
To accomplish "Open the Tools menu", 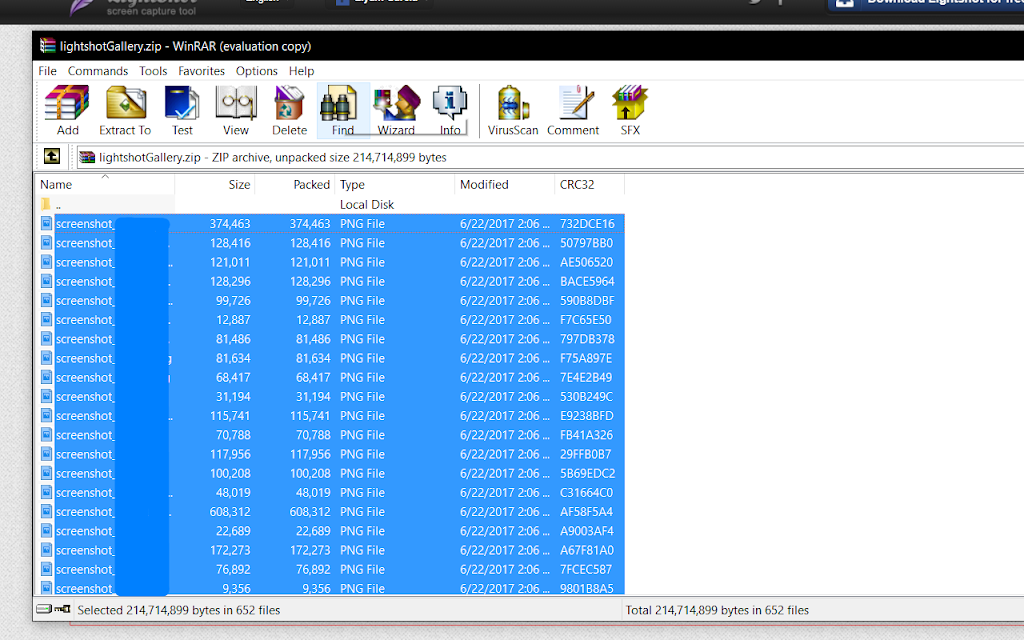I will tap(153, 71).
